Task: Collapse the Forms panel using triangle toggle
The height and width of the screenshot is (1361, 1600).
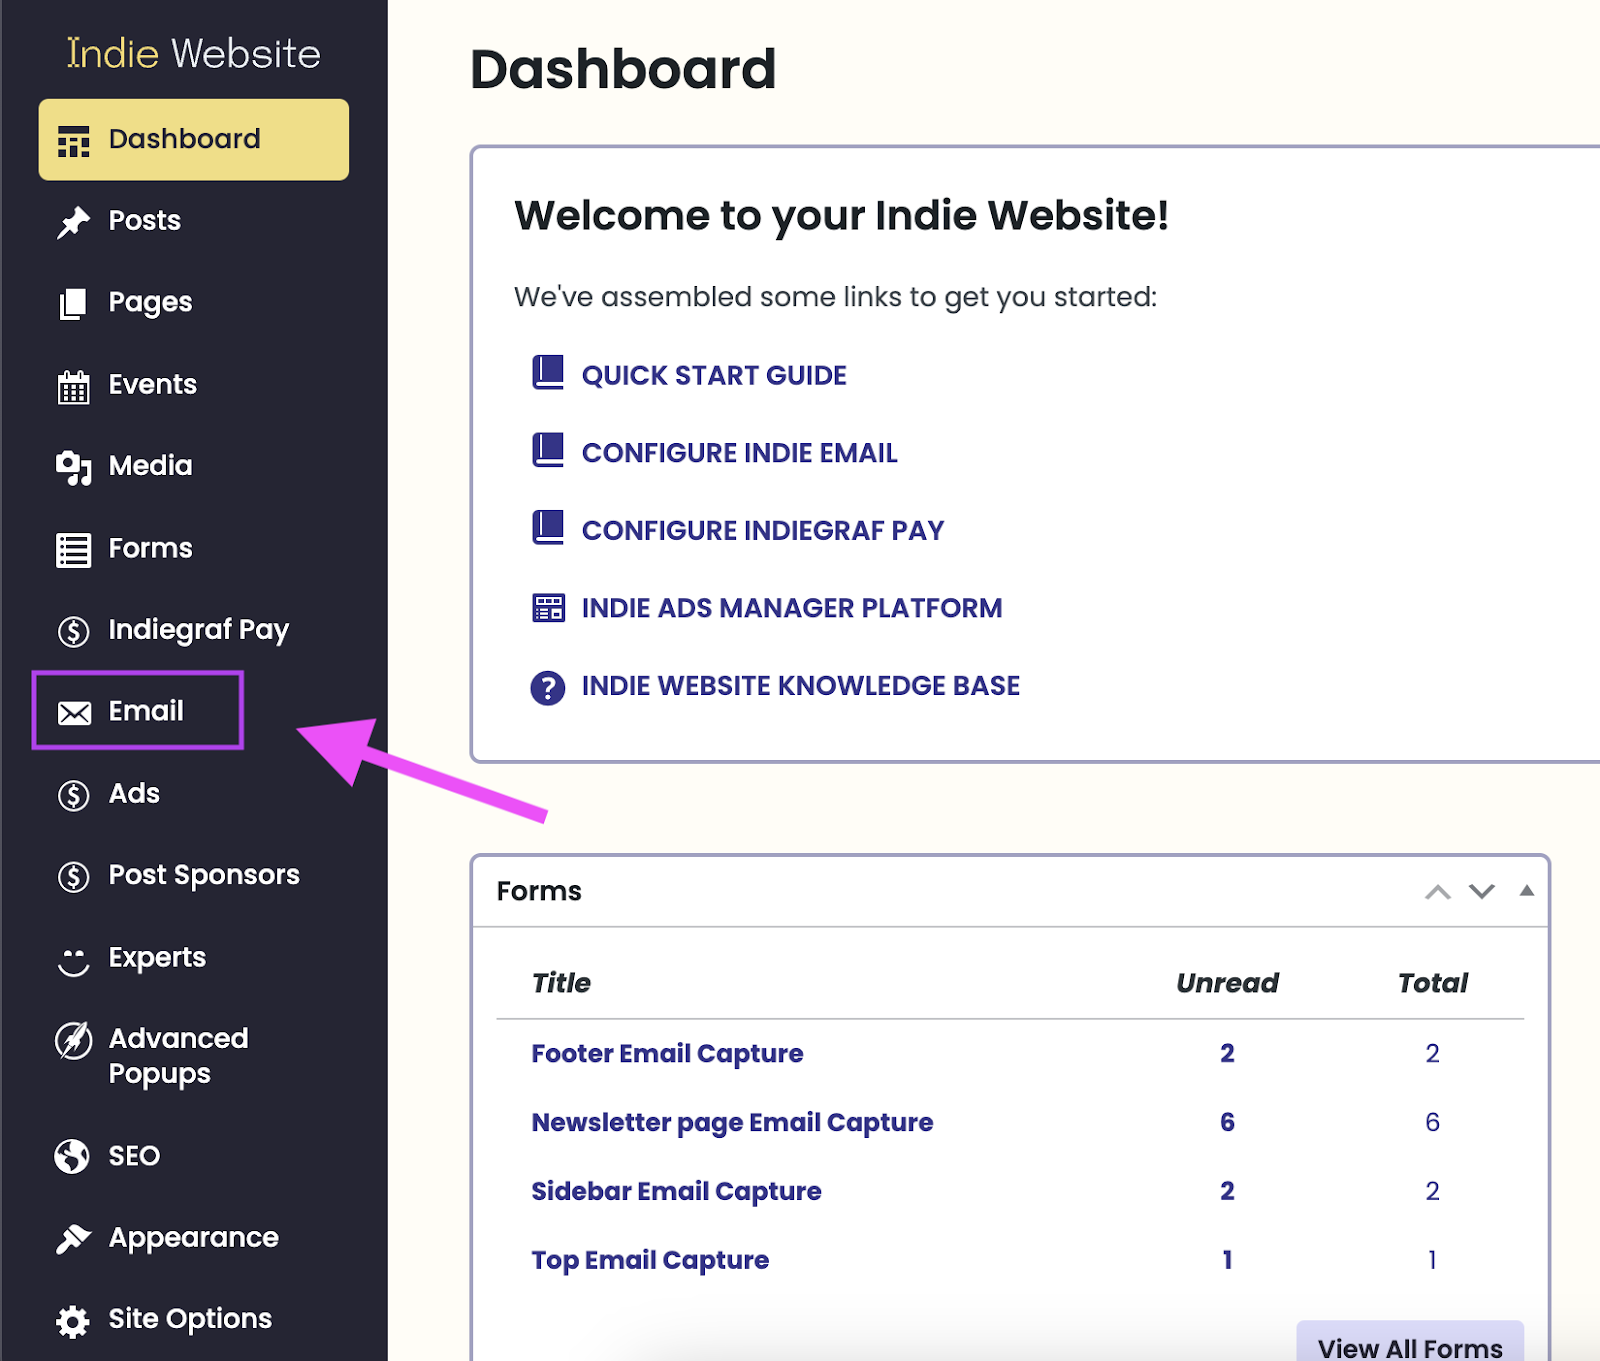Action: click(x=1526, y=891)
